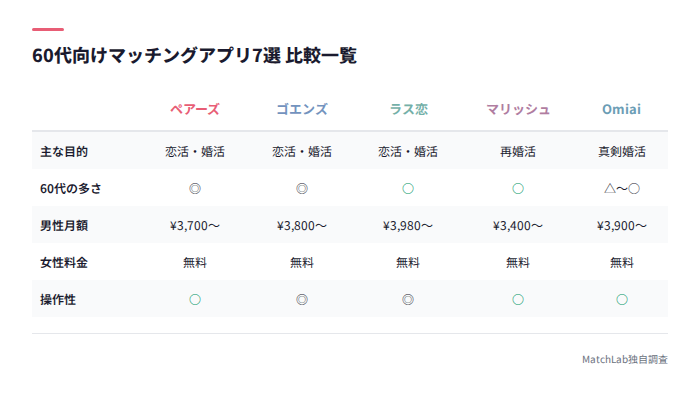Click Omiai 無料 in 女性料金 row
The image size is (700, 396).
(621, 263)
